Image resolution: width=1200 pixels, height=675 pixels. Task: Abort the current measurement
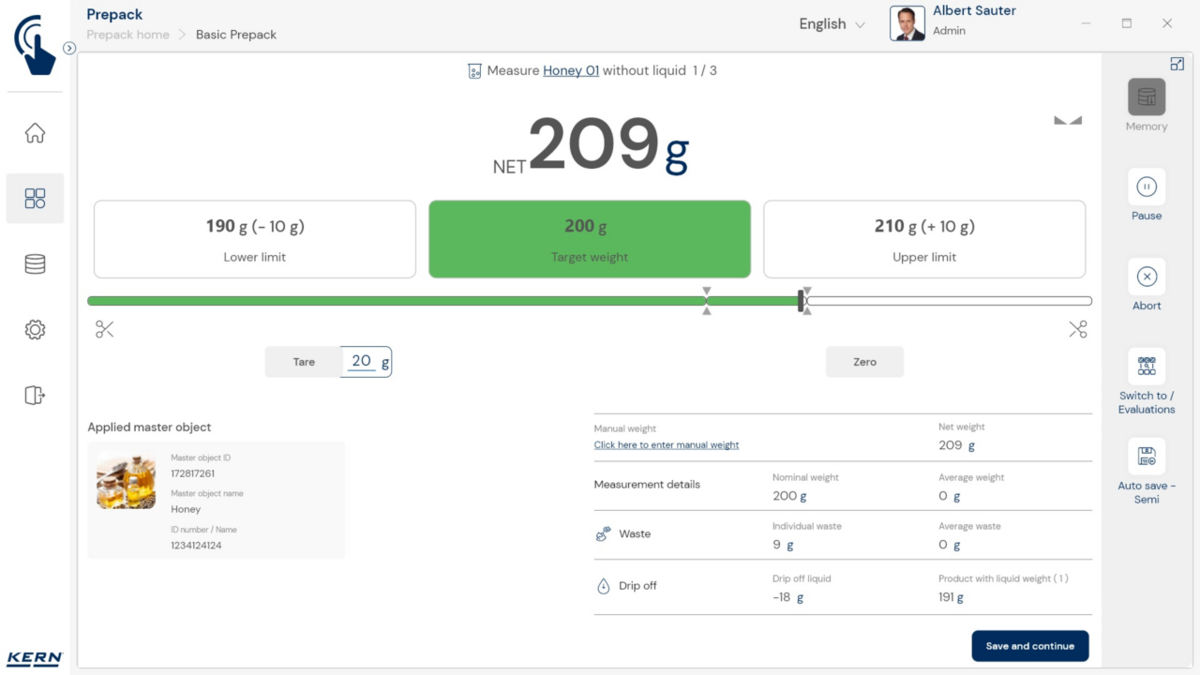tap(1146, 277)
